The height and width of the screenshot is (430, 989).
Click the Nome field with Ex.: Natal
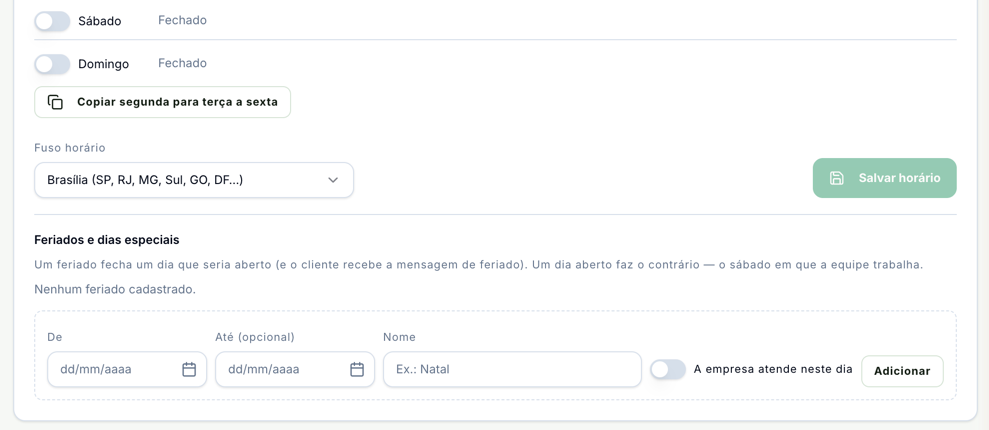[512, 369]
